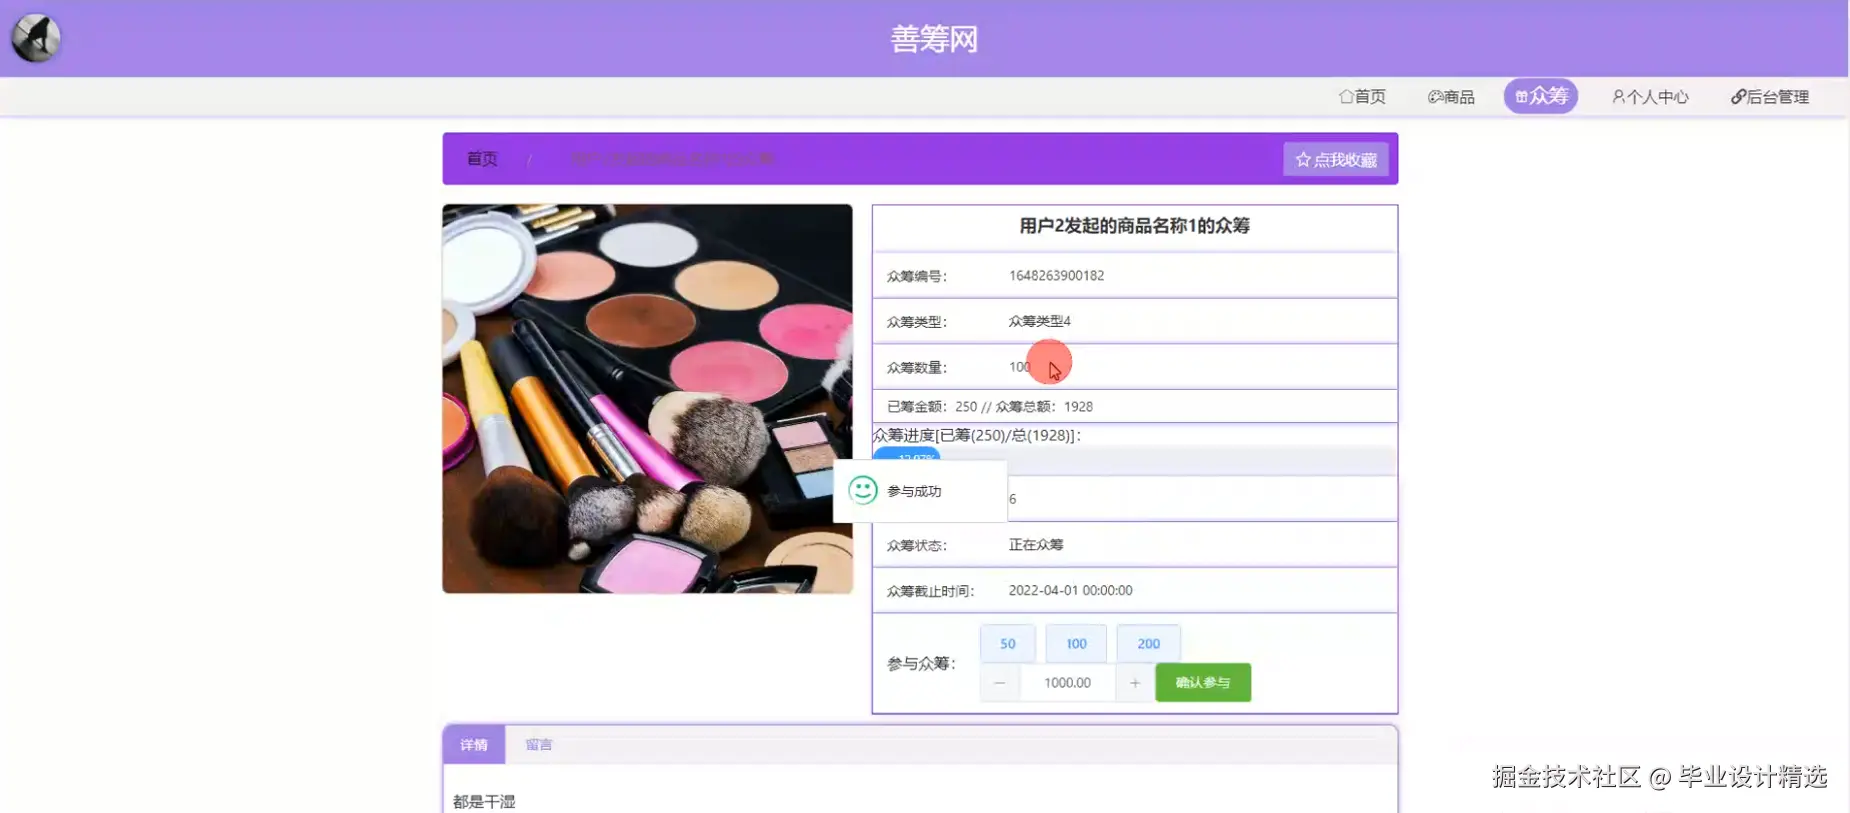
Task: Click the smiley icon in 参与成功 toast
Action: (863, 490)
